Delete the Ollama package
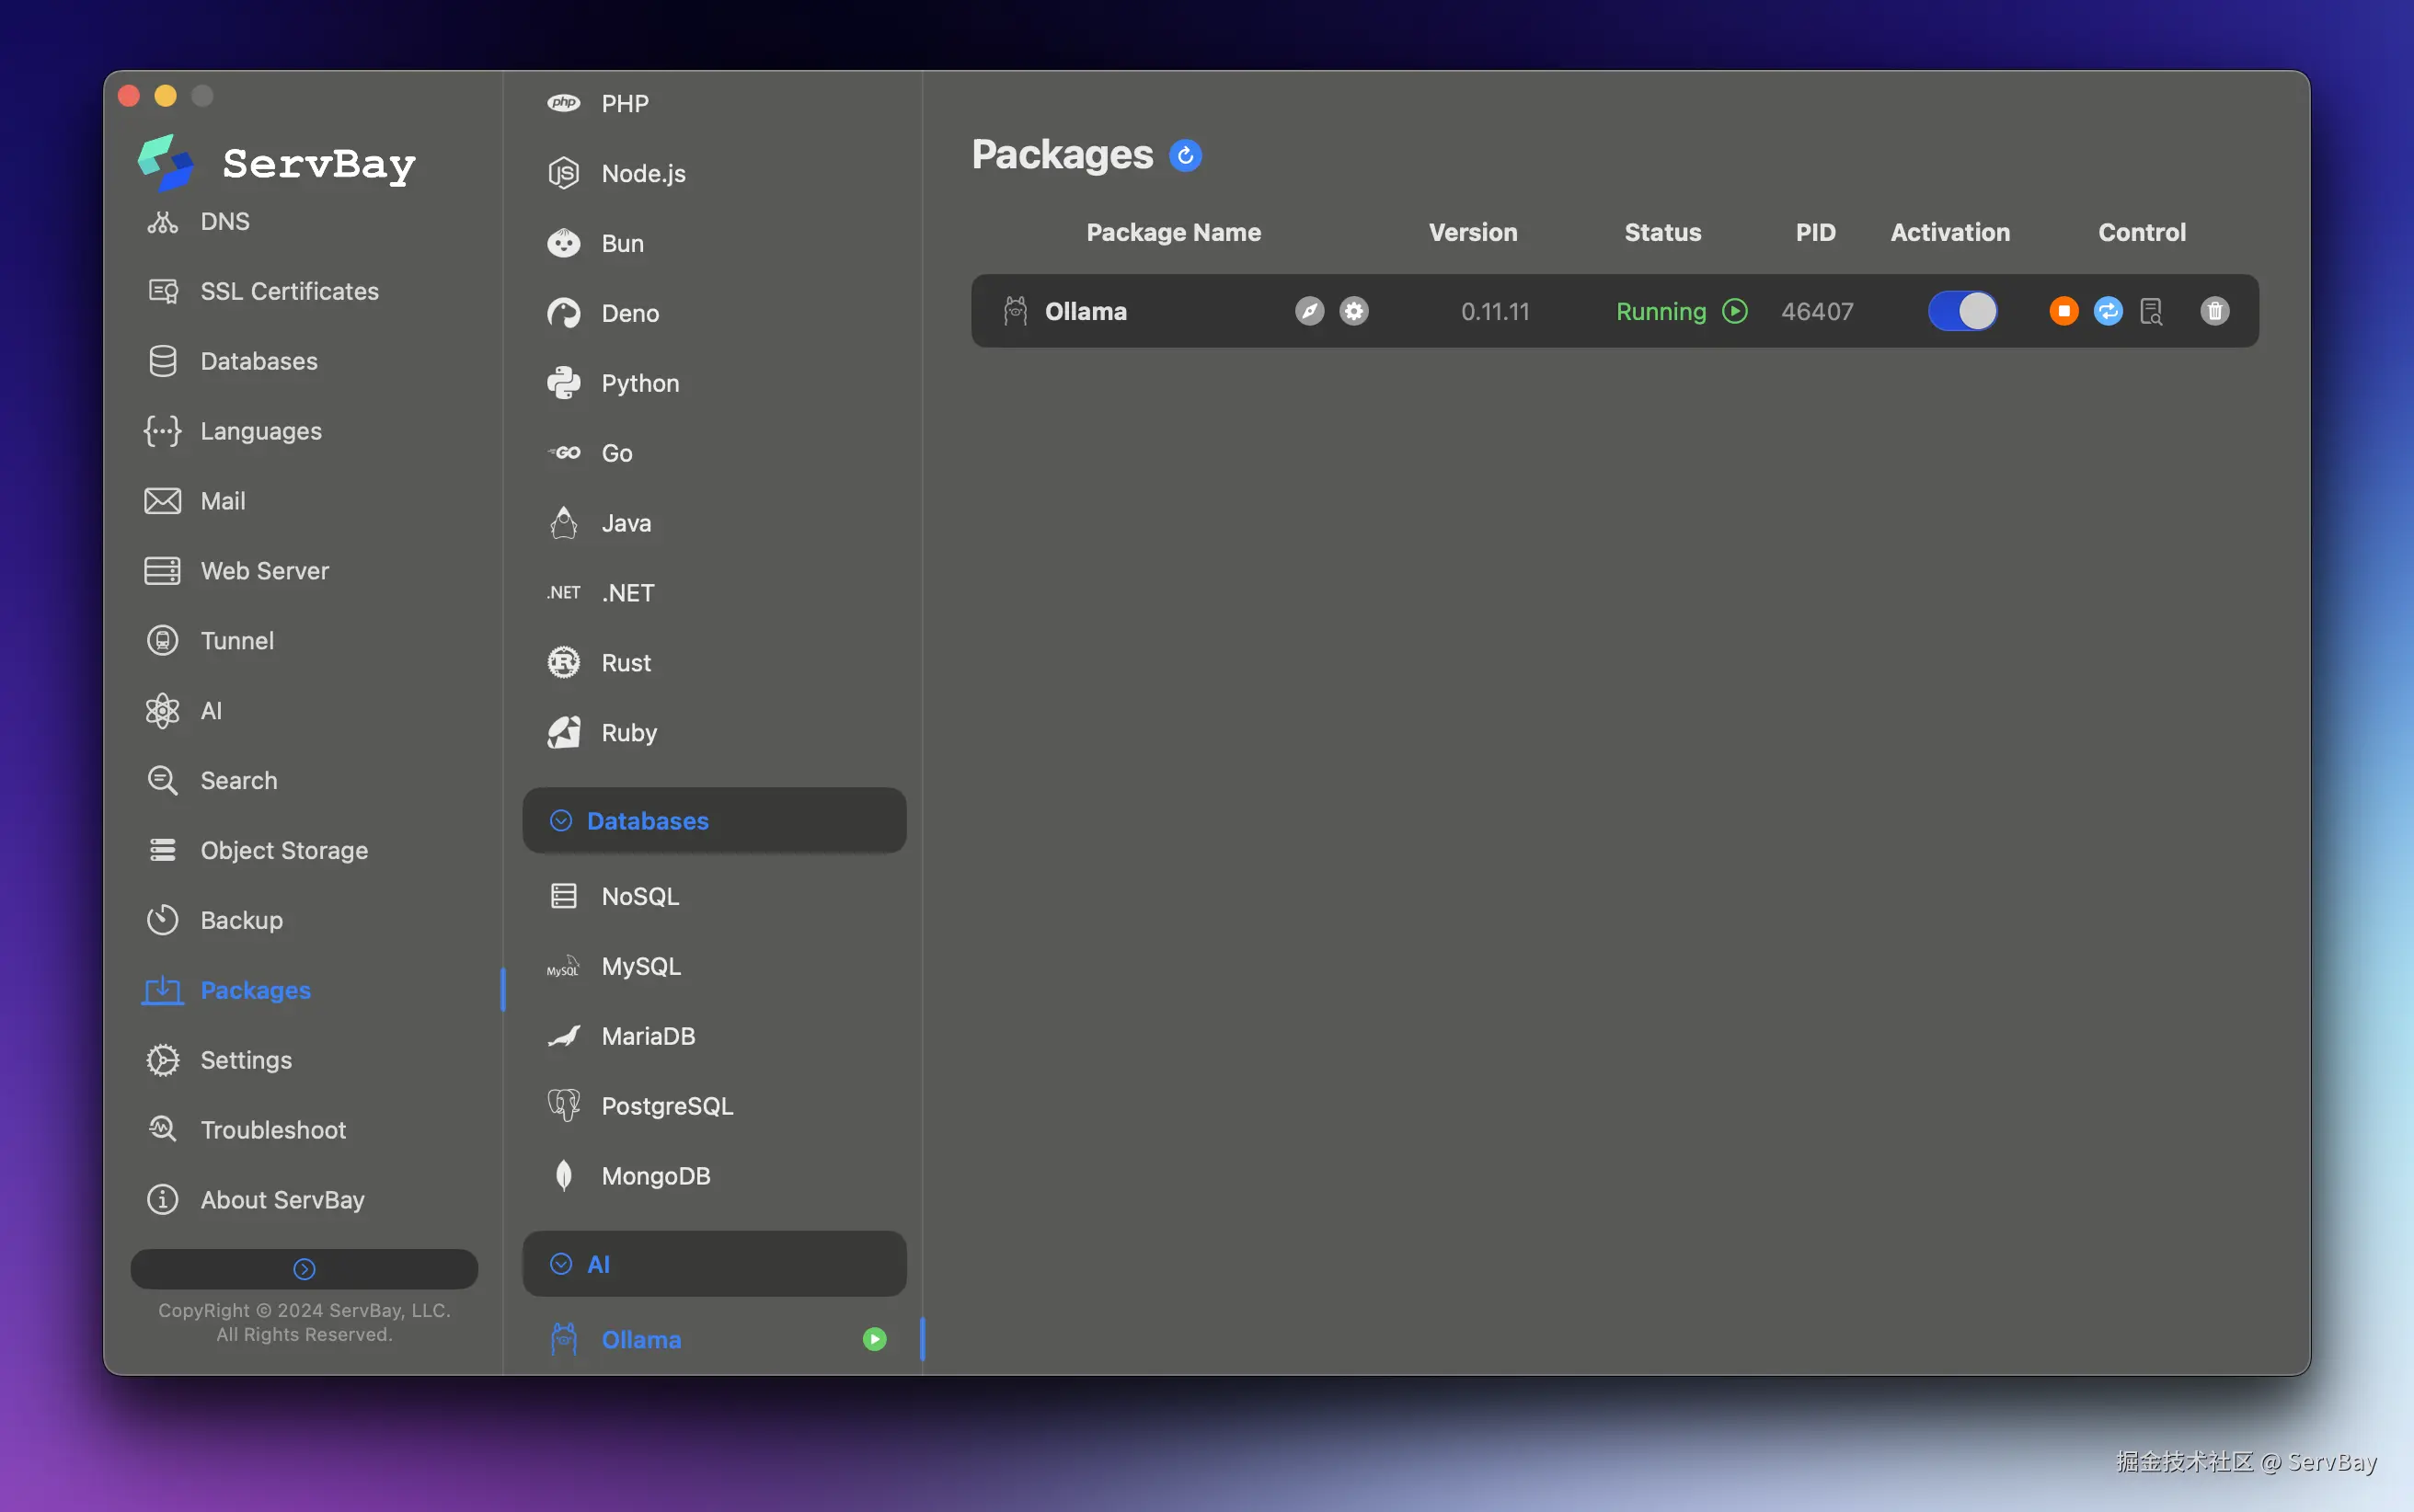The height and width of the screenshot is (1512, 2414). [x=2214, y=311]
